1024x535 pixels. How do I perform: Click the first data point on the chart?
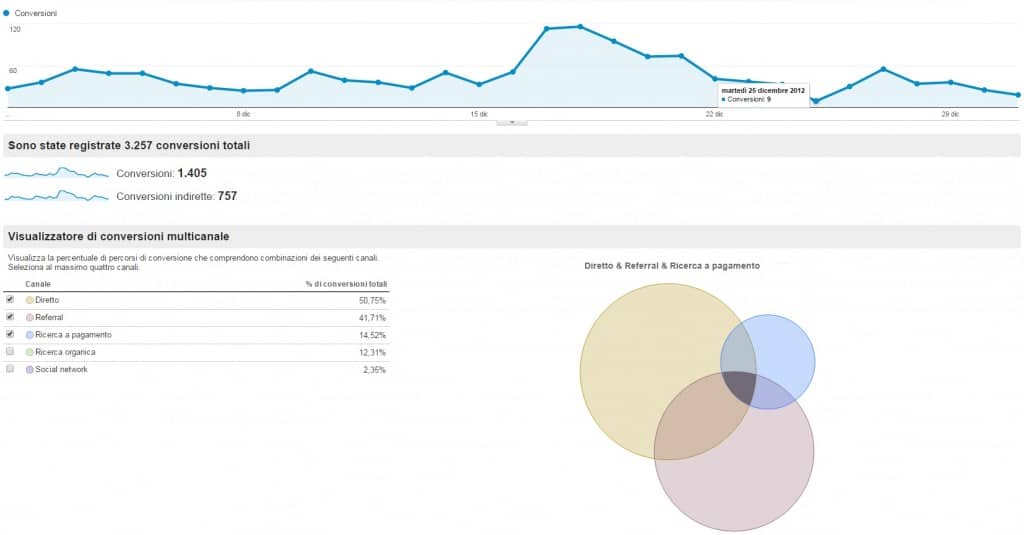pyautogui.click(x=8, y=88)
